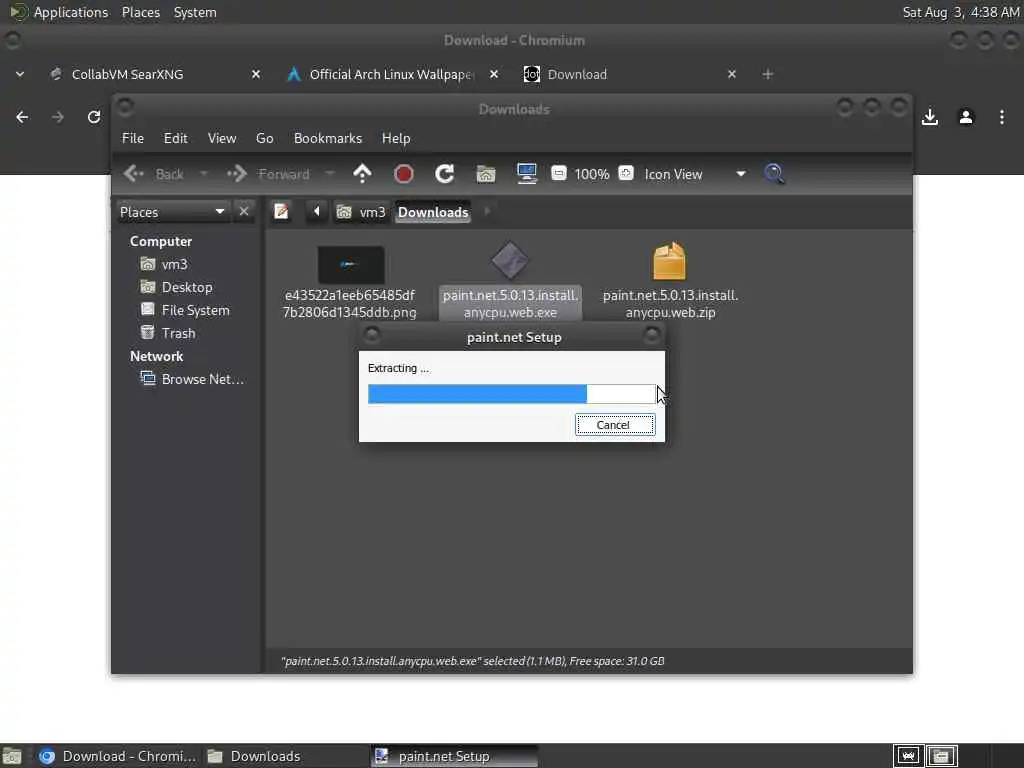Go up to parent folder in Downloads window
Viewport: 1024px width, 768px height.
[362, 174]
